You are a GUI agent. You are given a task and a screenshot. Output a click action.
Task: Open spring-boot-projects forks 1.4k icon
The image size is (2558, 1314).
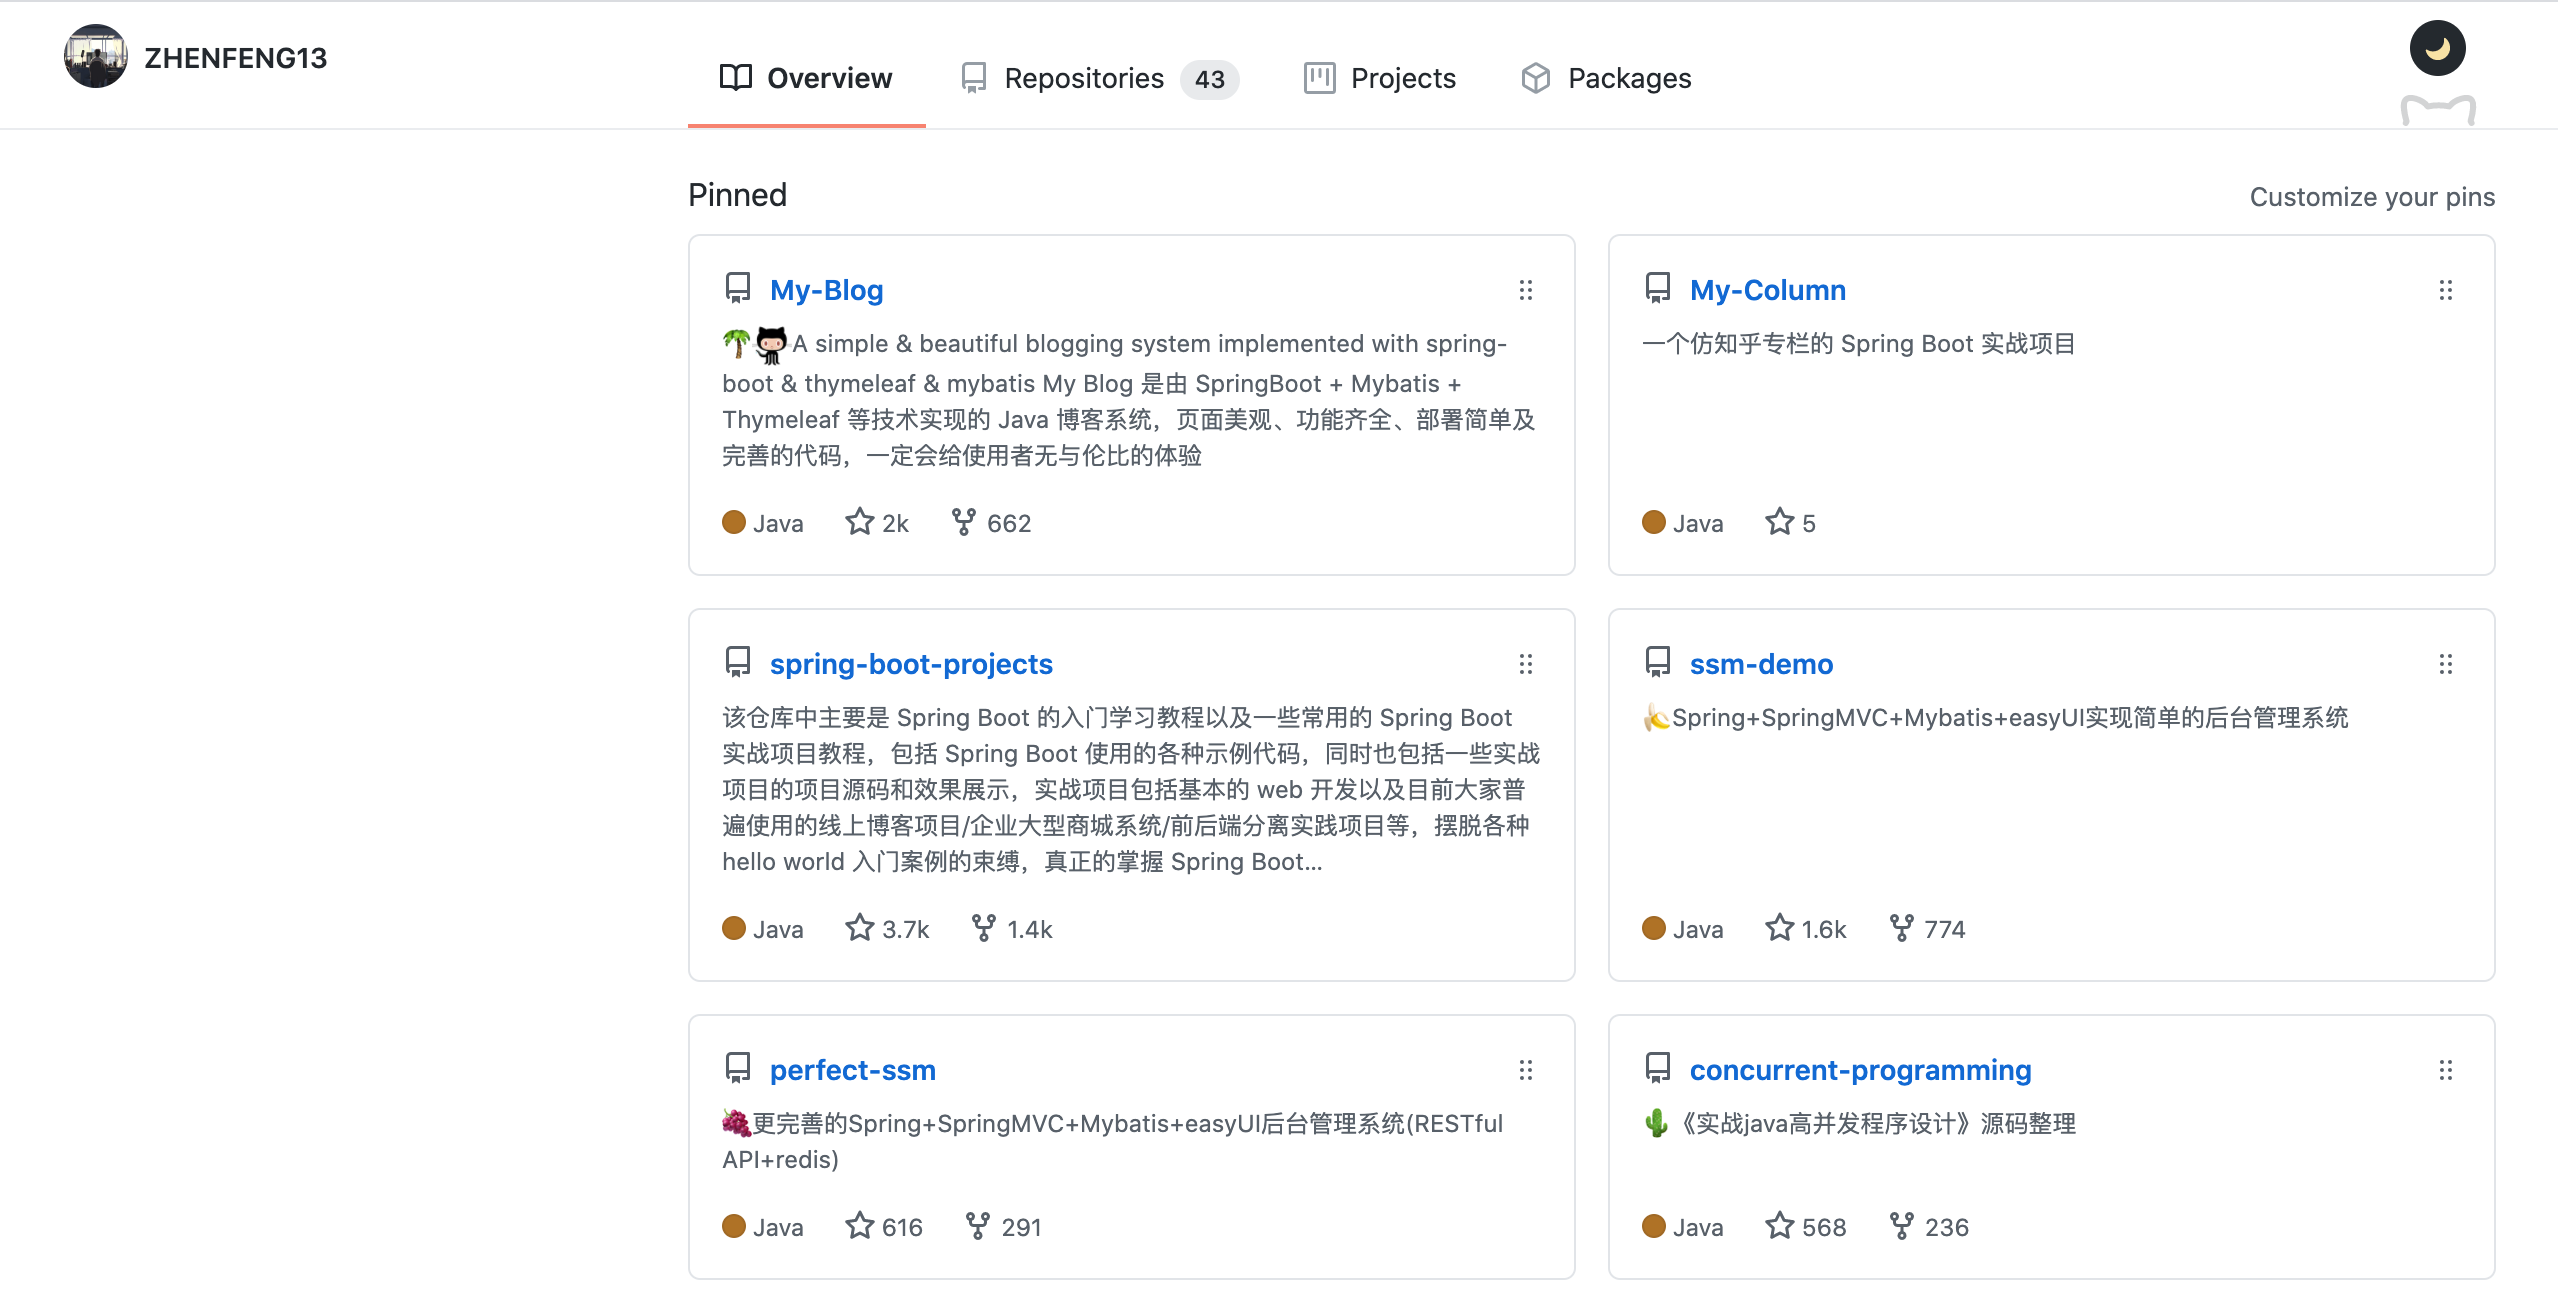click(983, 928)
